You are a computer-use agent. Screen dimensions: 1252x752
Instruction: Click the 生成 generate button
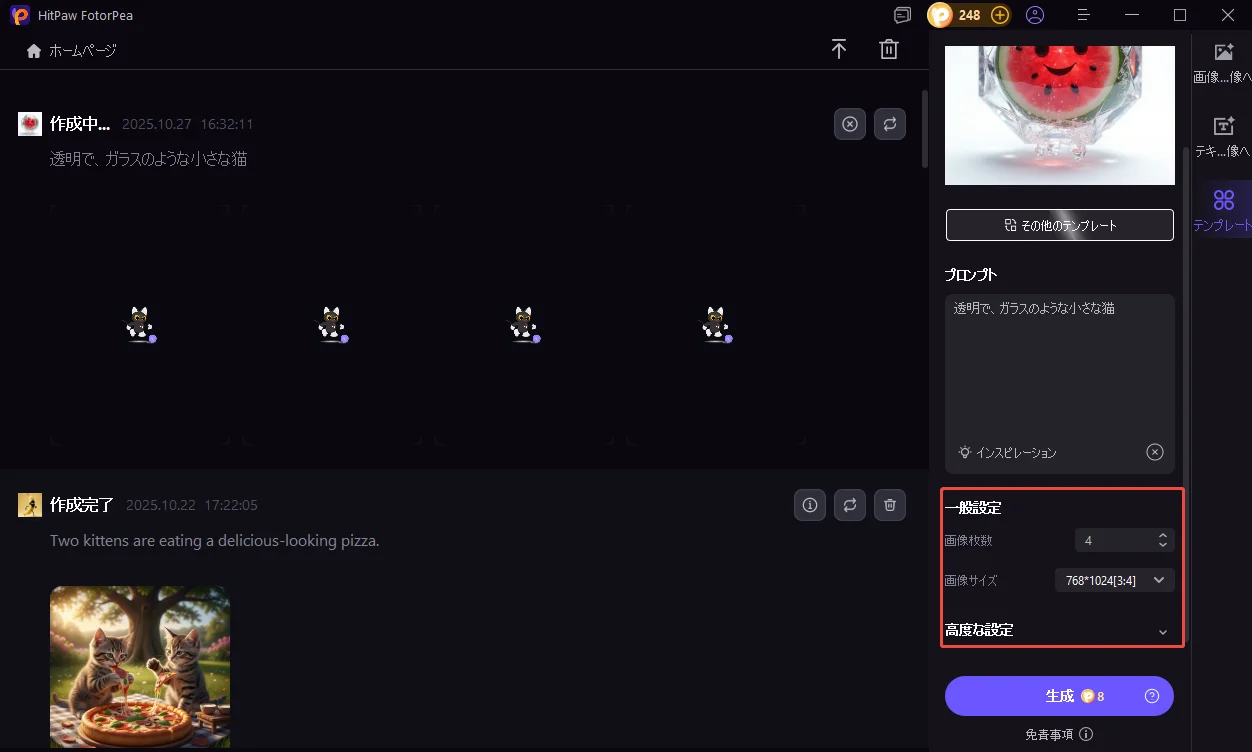[x=1059, y=696]
